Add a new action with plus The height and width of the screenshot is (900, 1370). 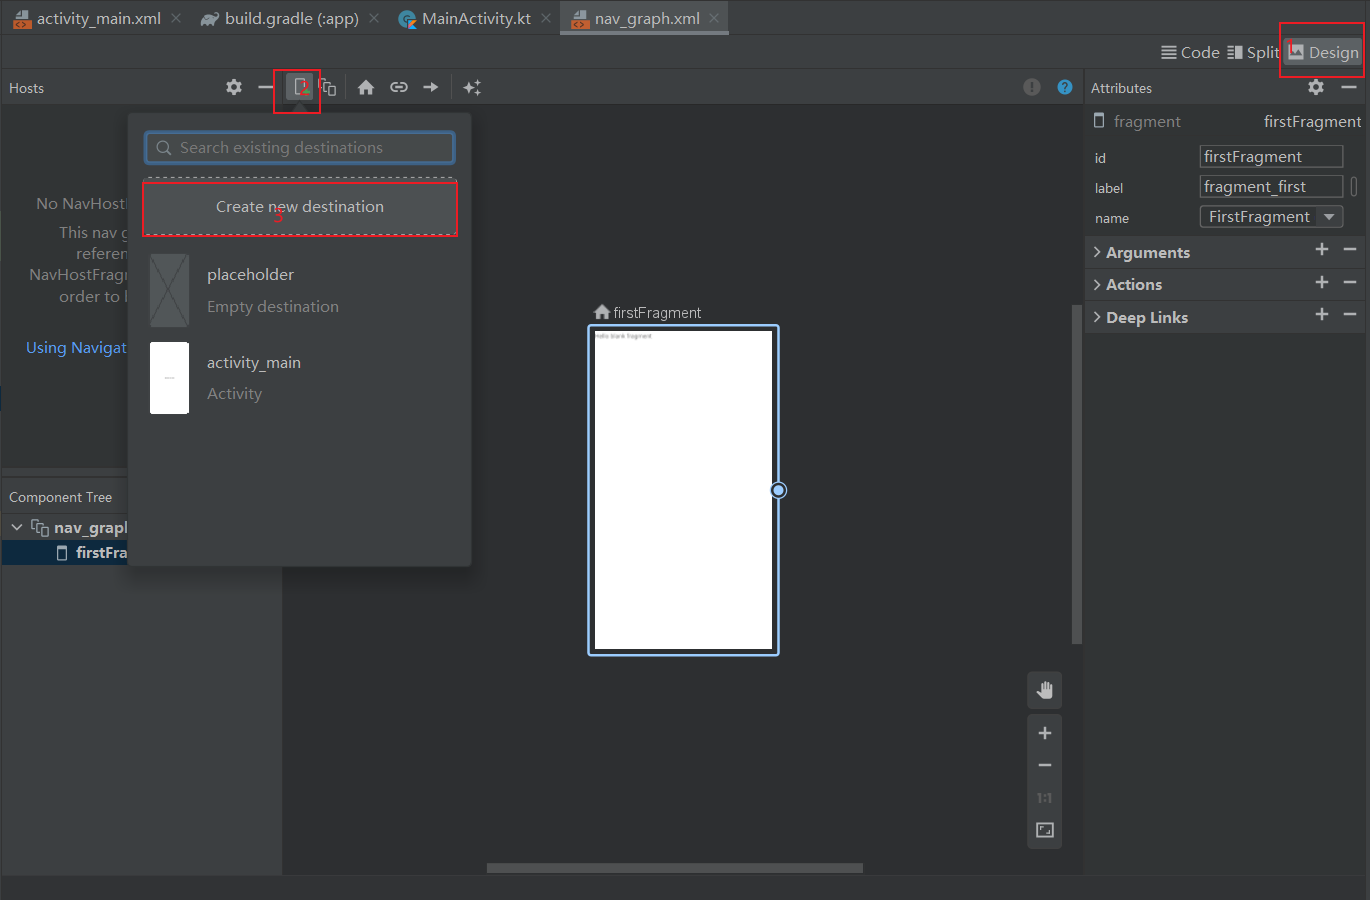coord(1322,282)
